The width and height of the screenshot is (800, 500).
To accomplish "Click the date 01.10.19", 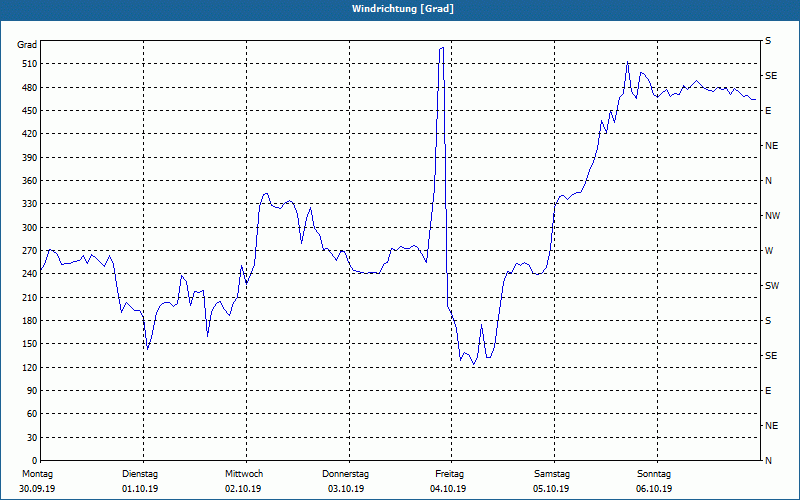I will (140, 489).
